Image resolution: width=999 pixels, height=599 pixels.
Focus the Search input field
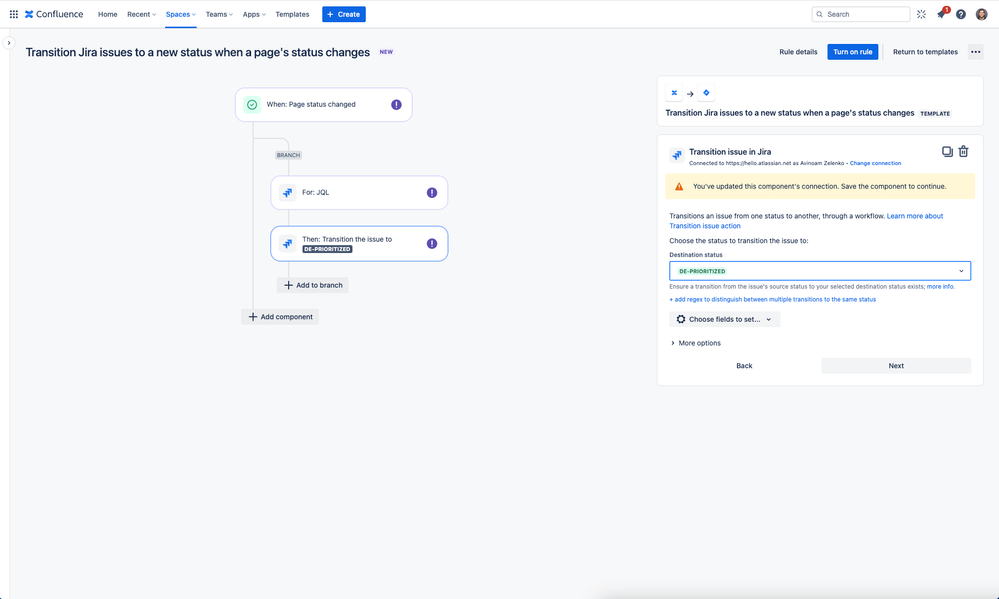coord(861,14)
